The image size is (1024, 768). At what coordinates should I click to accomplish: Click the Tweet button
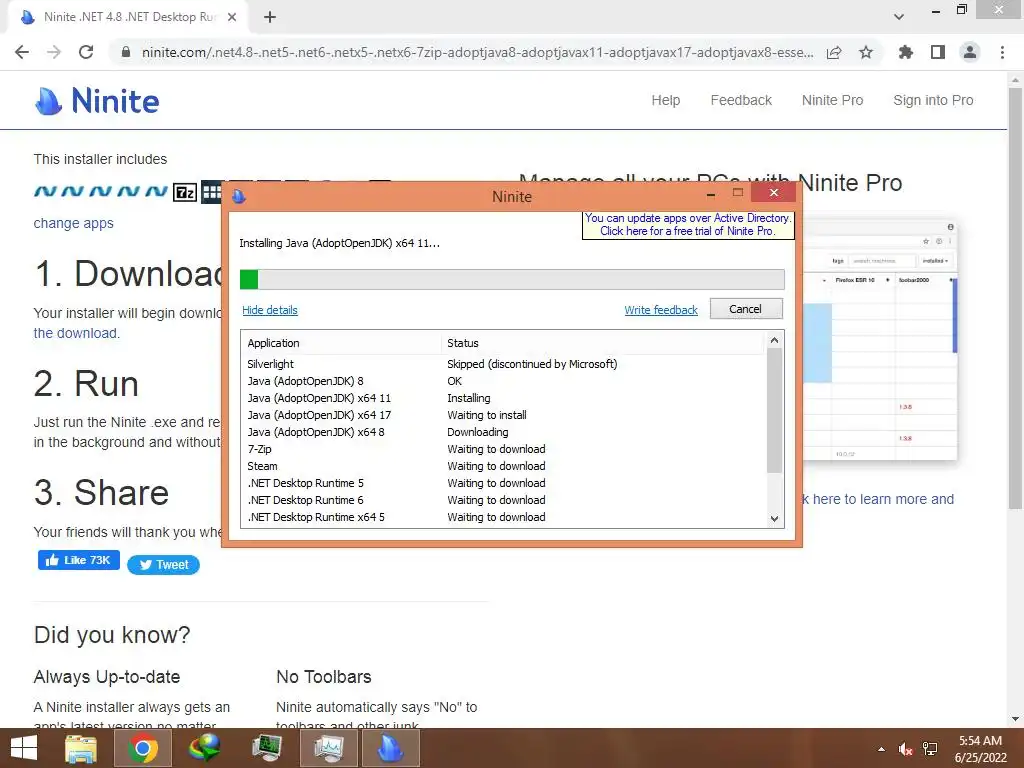[163, 565]
